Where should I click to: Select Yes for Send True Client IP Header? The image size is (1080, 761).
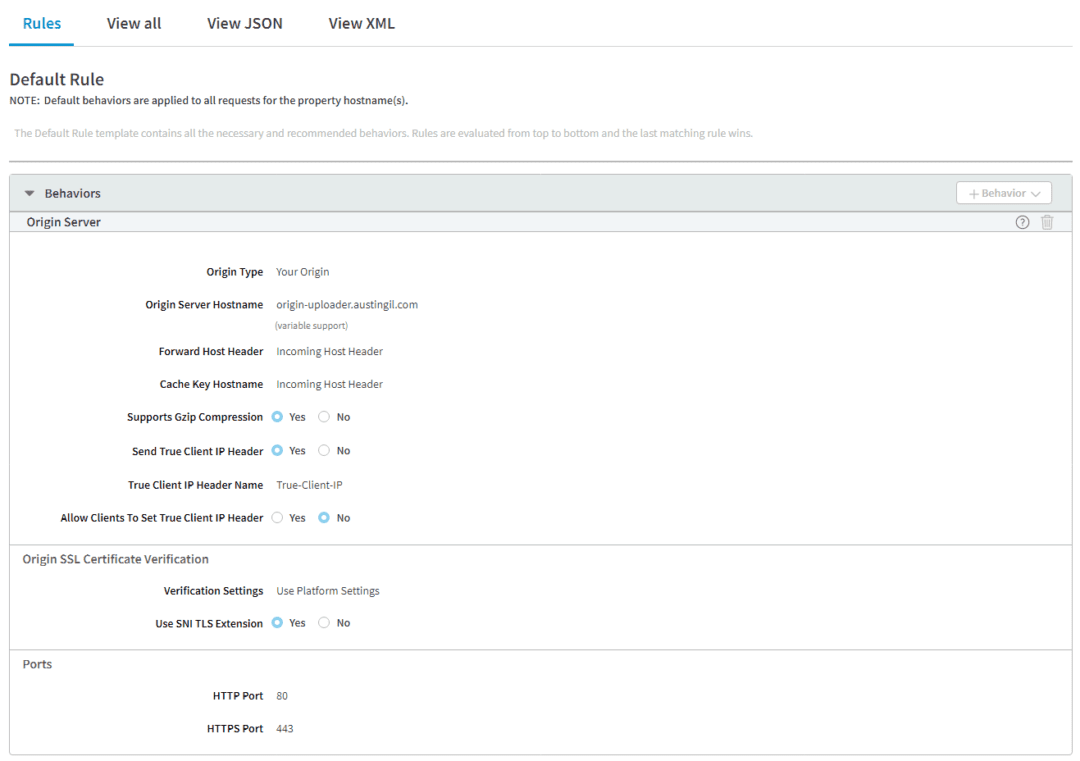point(278,451)
